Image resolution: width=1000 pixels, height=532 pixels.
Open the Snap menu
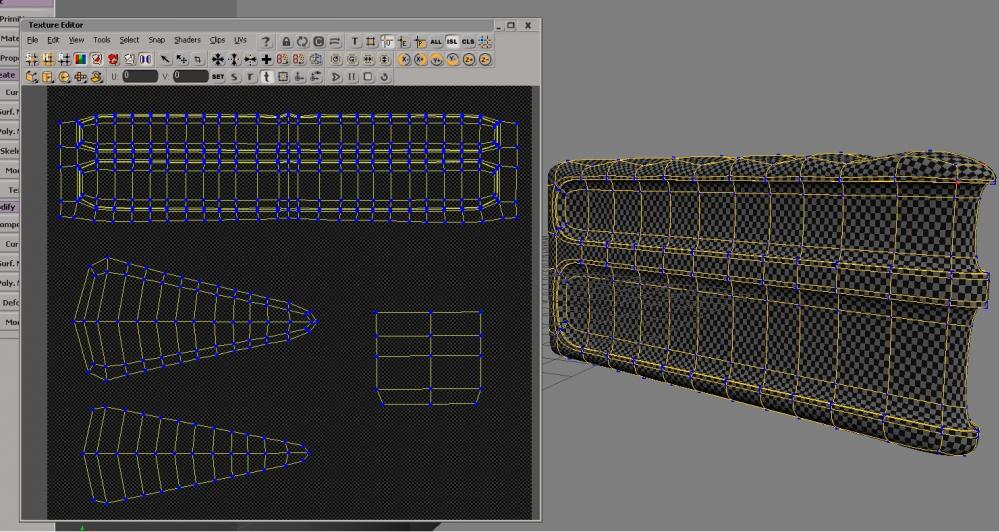[x=157, y=40]
